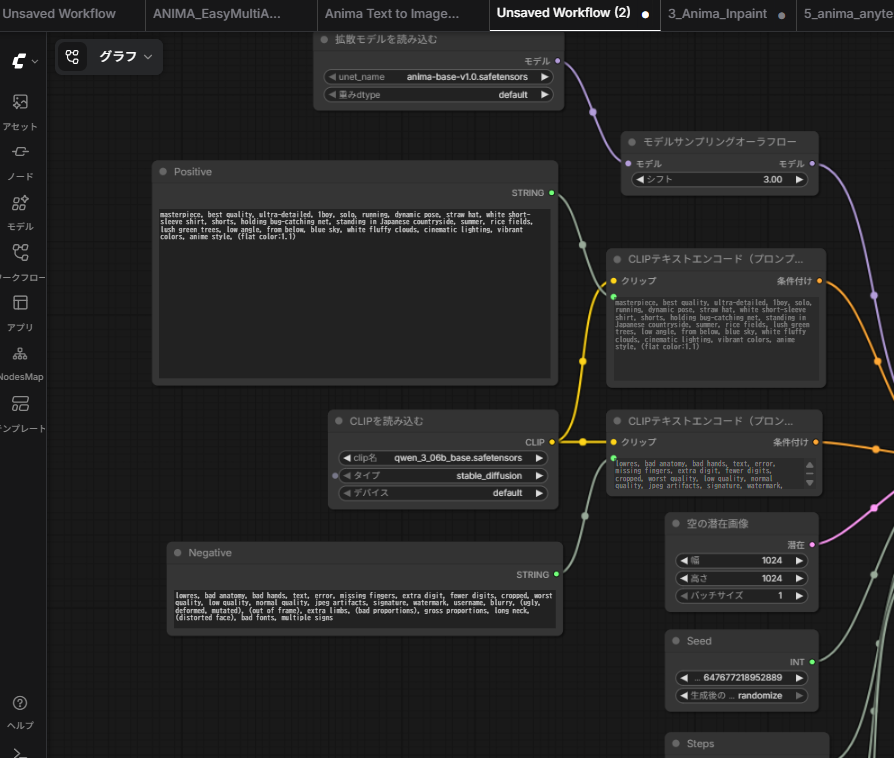Click the 潜在 output port on 空の潜在画像
The image size is (894, 758).
pos(812,545)
